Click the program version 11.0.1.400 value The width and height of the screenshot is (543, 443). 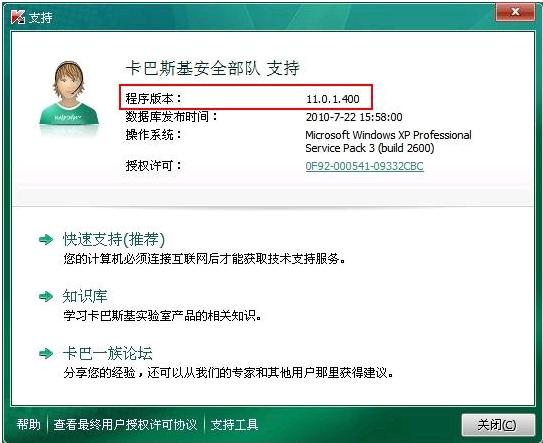tap(333, 99)
